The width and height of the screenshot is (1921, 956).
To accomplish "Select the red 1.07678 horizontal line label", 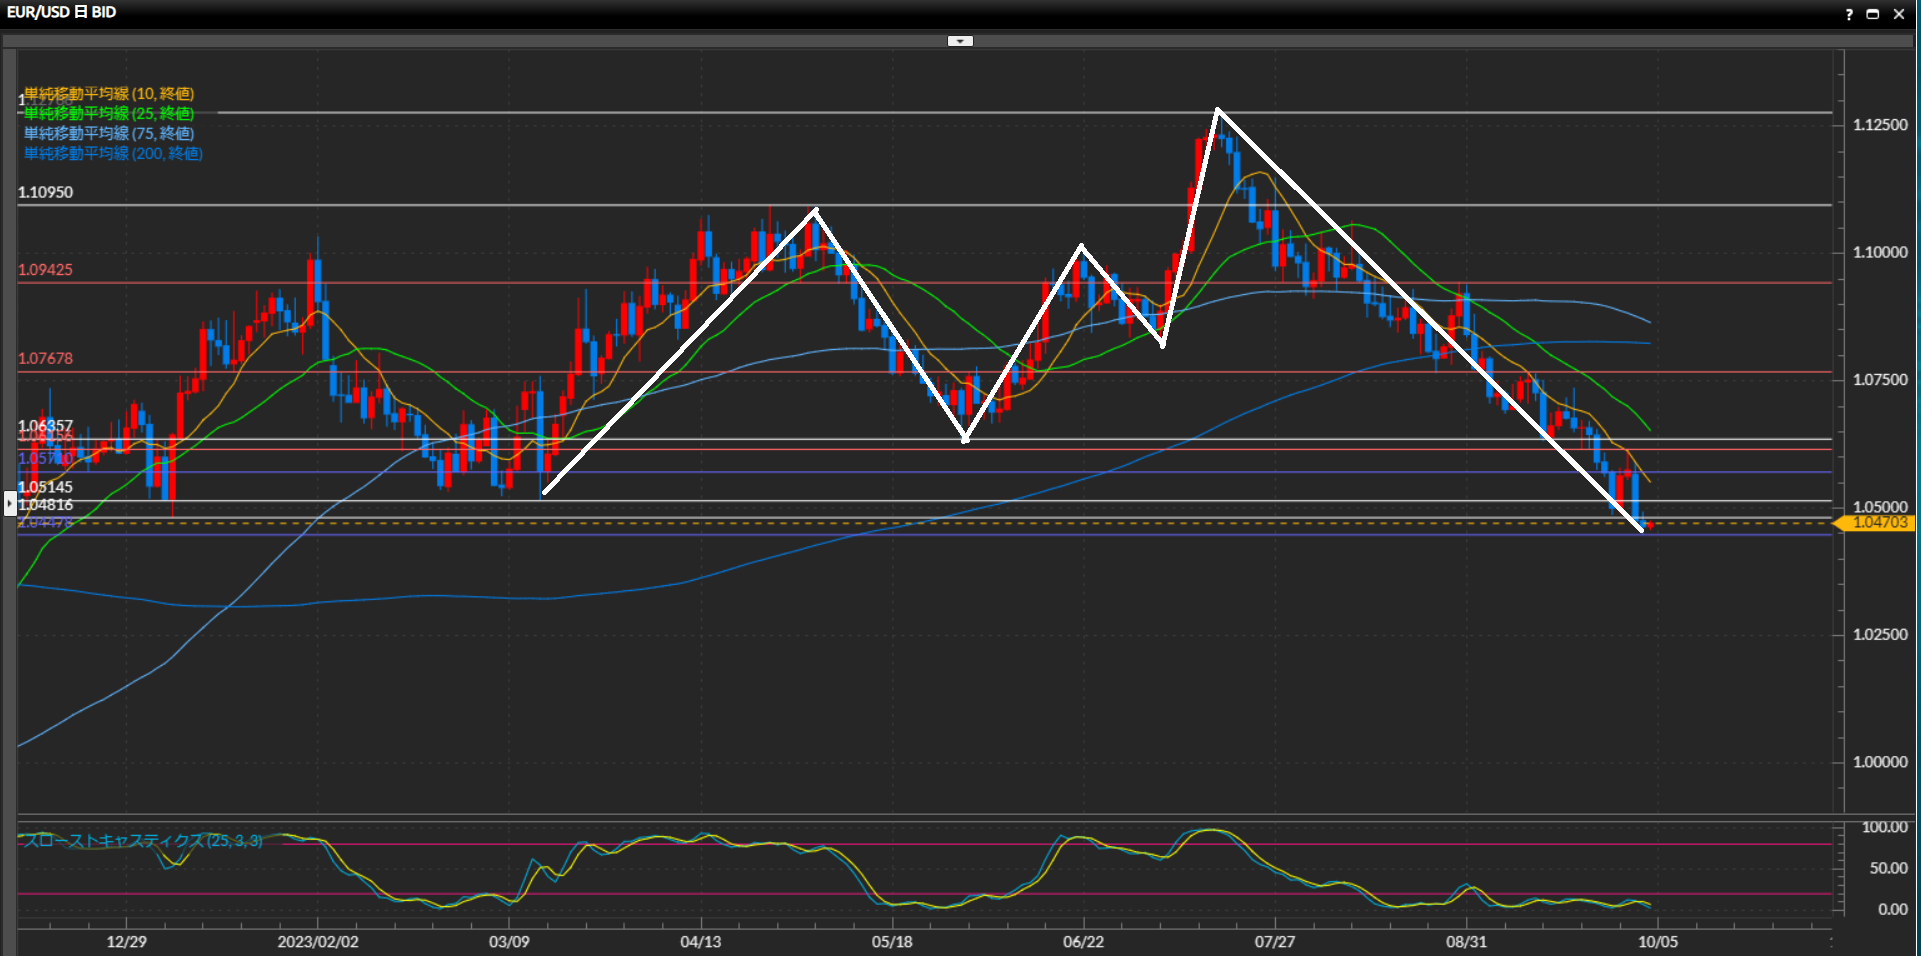I will tap(46, 359).
